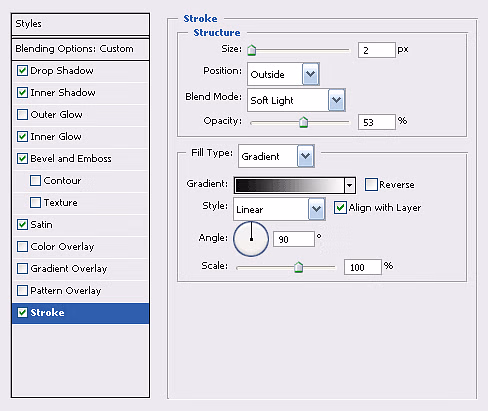Select the Drop Shadow style entry
488x411 pixels.
tap(62, 71)
